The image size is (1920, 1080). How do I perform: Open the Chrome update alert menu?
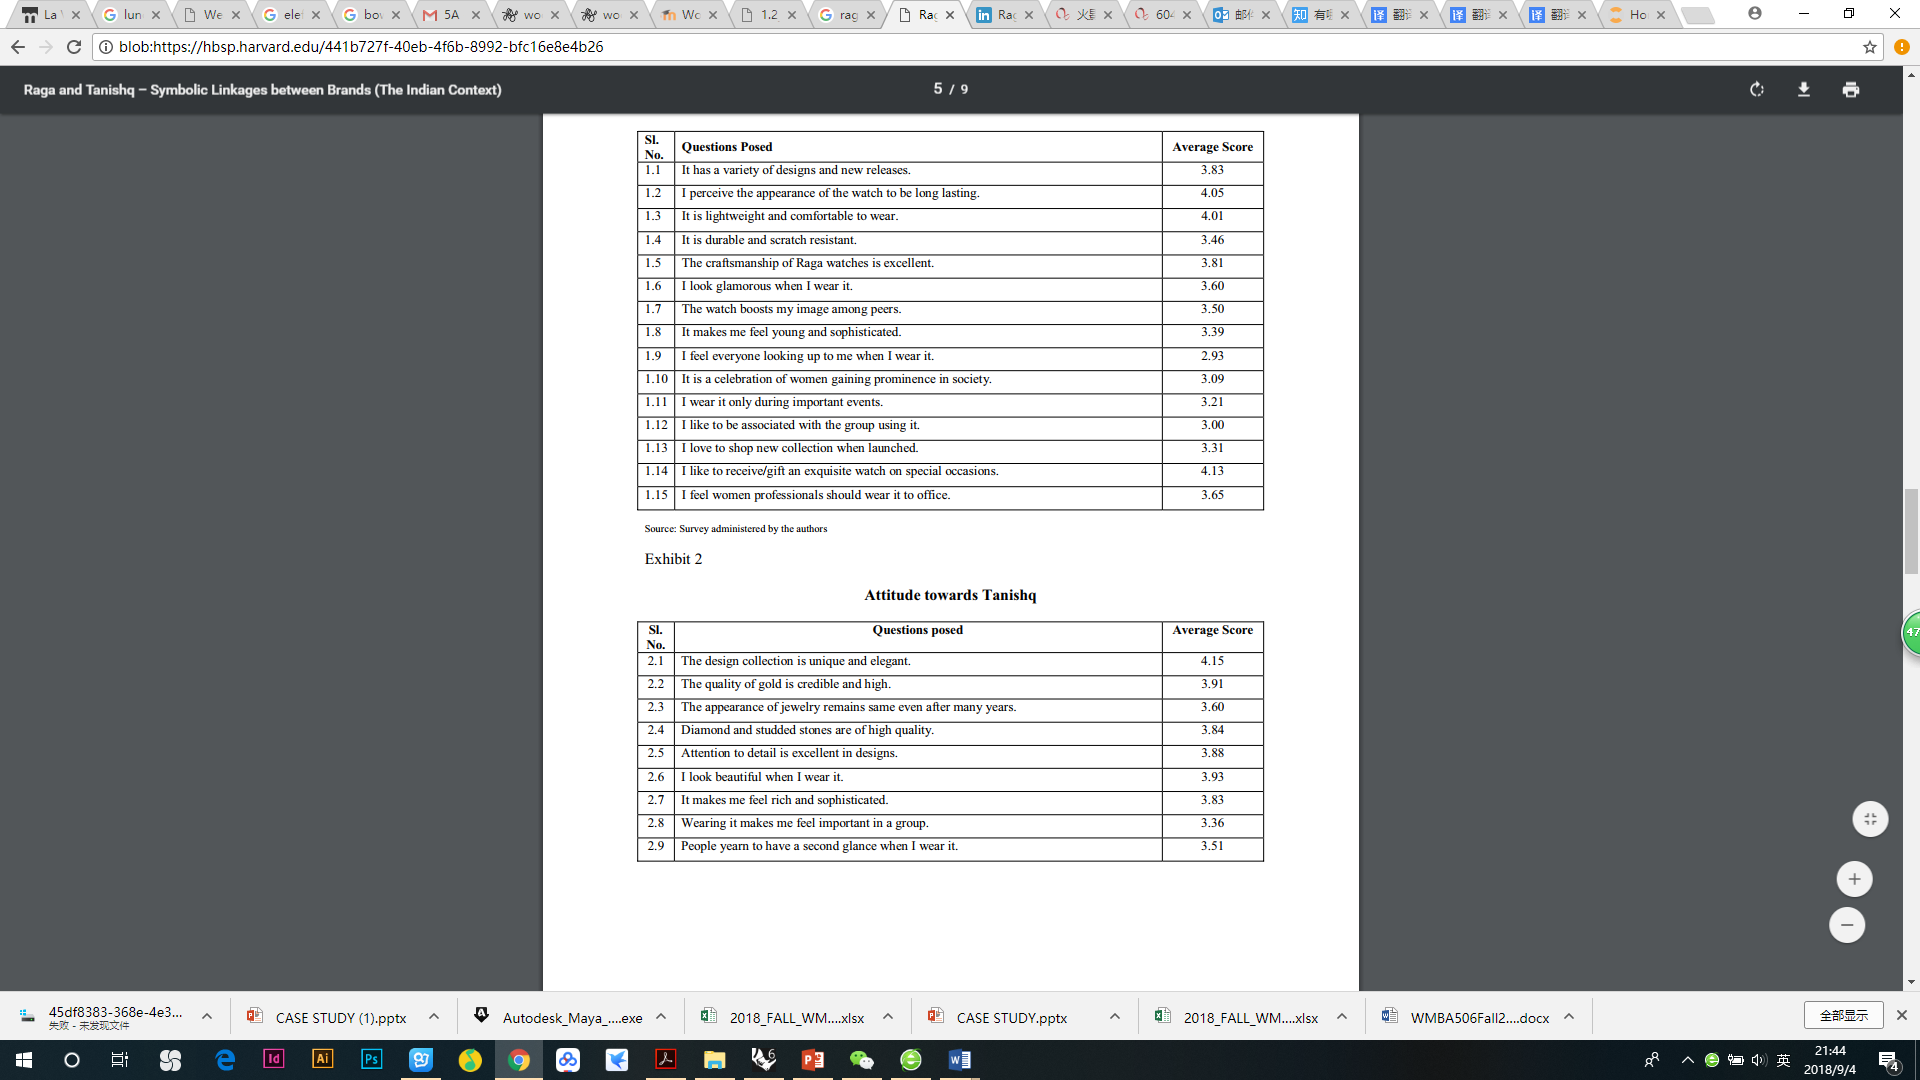click(1901, 47)
